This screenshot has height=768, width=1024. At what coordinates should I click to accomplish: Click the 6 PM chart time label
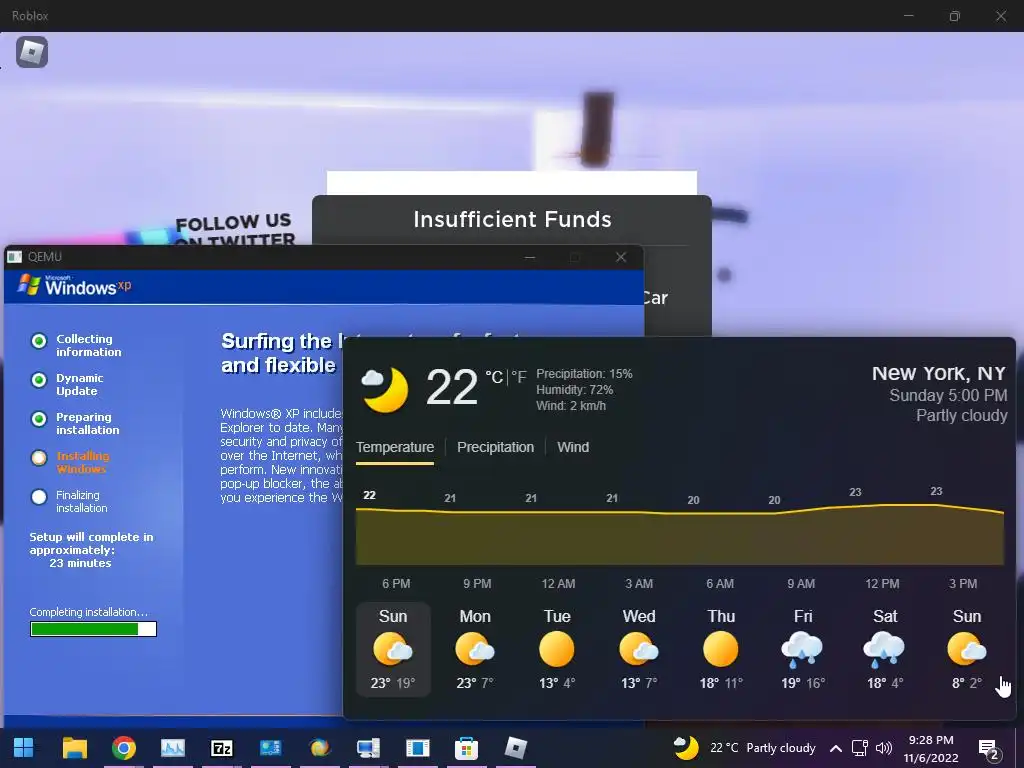tap(396, 584)
